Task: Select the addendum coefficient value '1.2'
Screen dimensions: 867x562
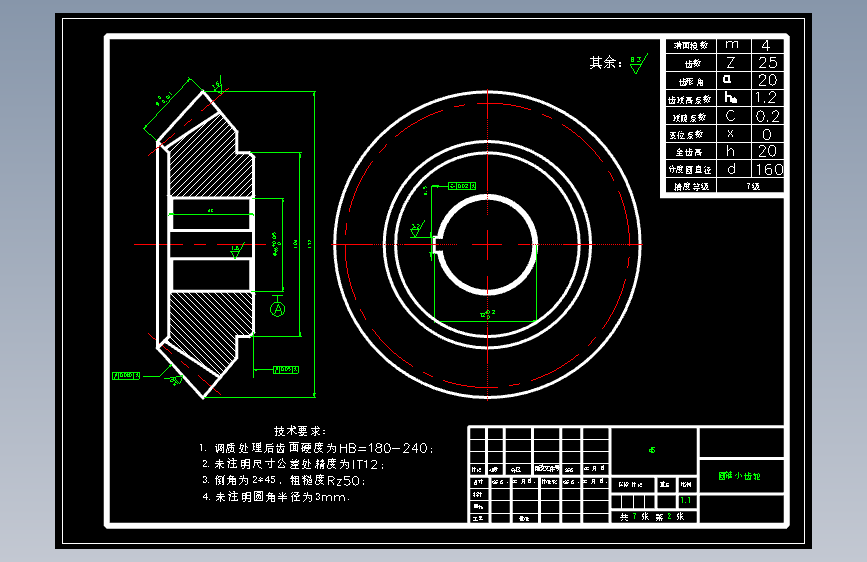Action: point(767,98)
